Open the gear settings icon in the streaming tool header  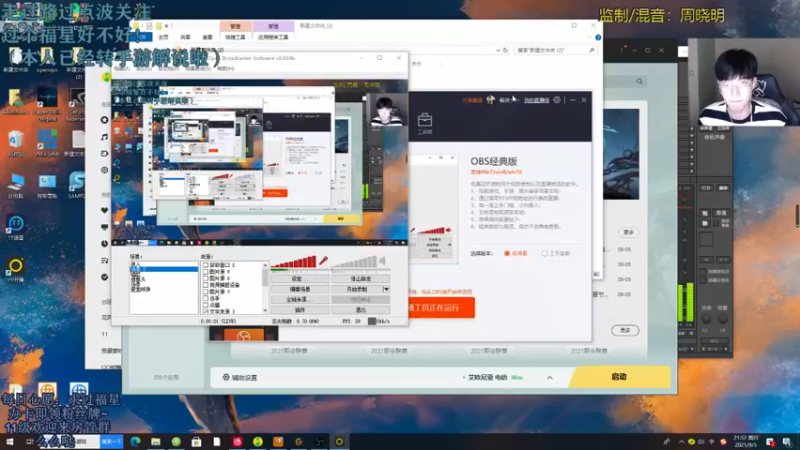tap(557, 100)
